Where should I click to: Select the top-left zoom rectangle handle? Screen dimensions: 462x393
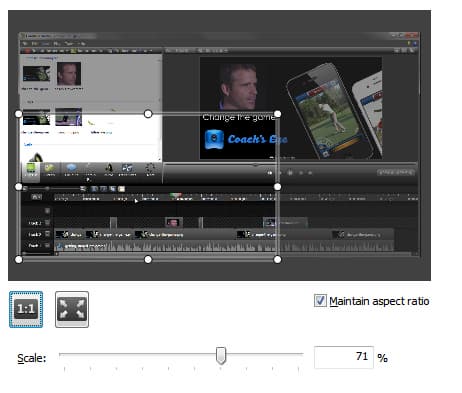pyautogui.click(x=19, y=114)
